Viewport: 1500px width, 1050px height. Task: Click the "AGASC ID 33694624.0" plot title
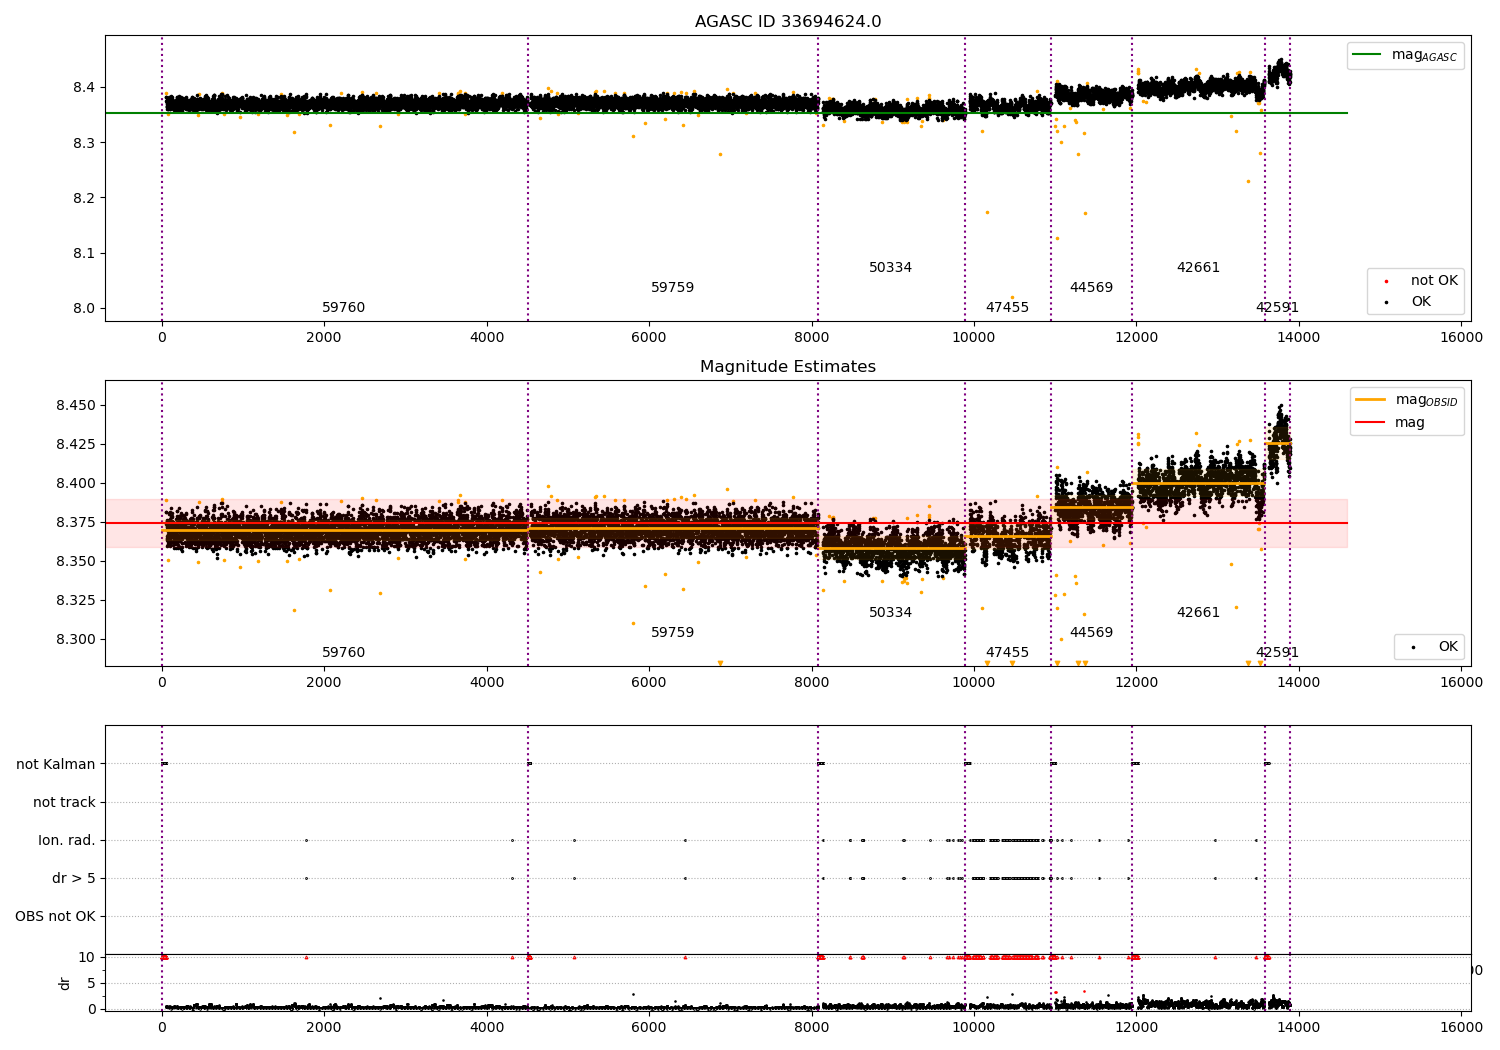click(x=788, y=22)
